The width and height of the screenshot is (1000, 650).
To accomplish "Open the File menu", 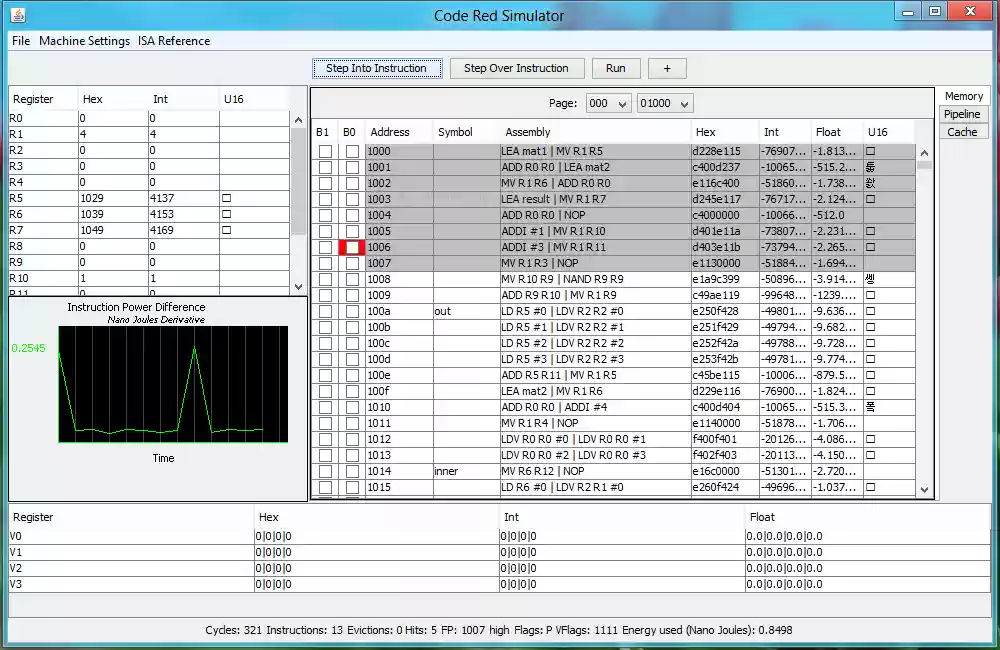I will click(x=20, y=41).
